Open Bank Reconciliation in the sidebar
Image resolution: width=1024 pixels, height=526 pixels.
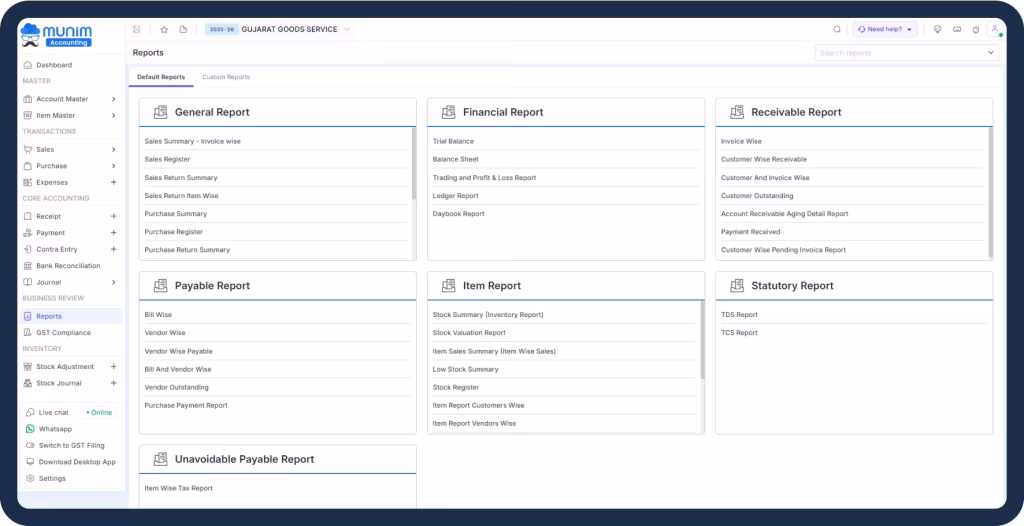pos(68,266)
